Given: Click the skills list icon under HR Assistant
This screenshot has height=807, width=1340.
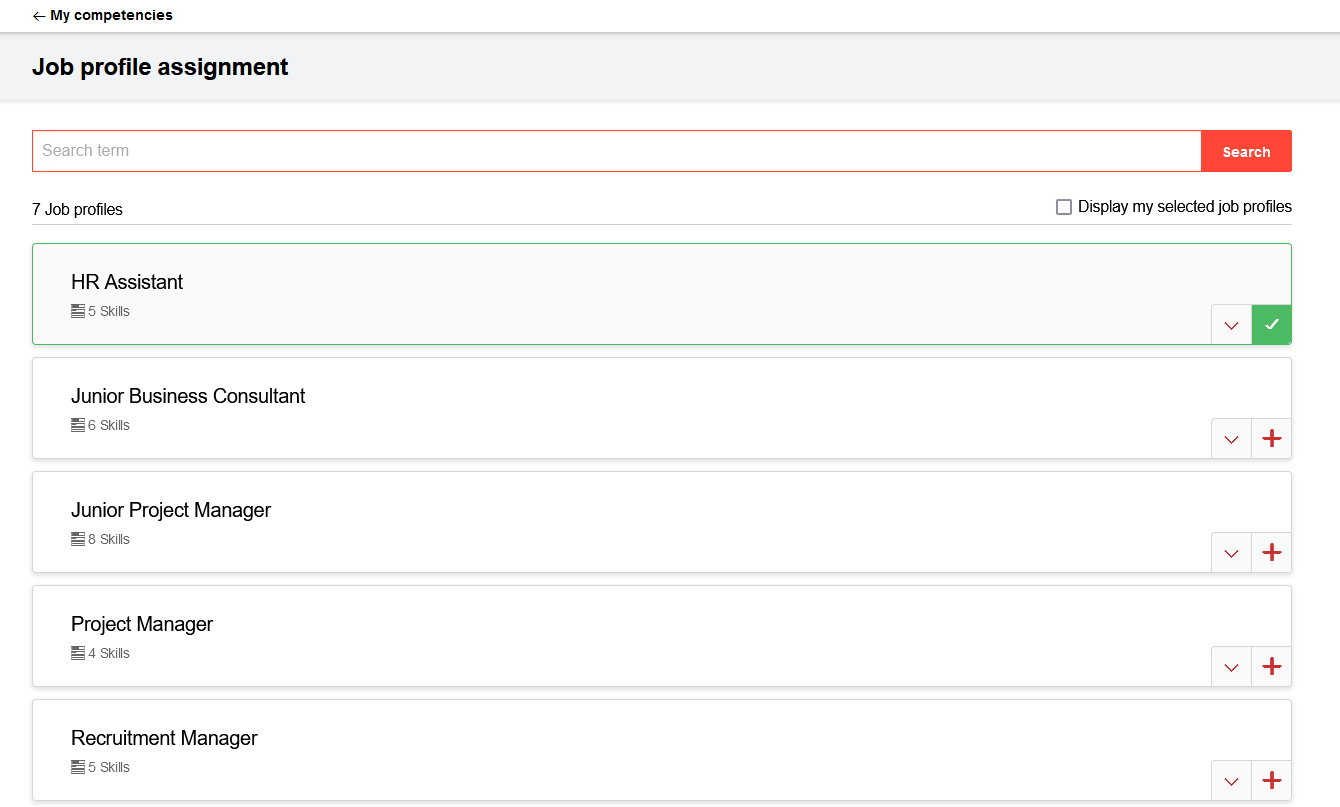Looking at the screenshot, I should pyautogui.click(x=78, y=311).
